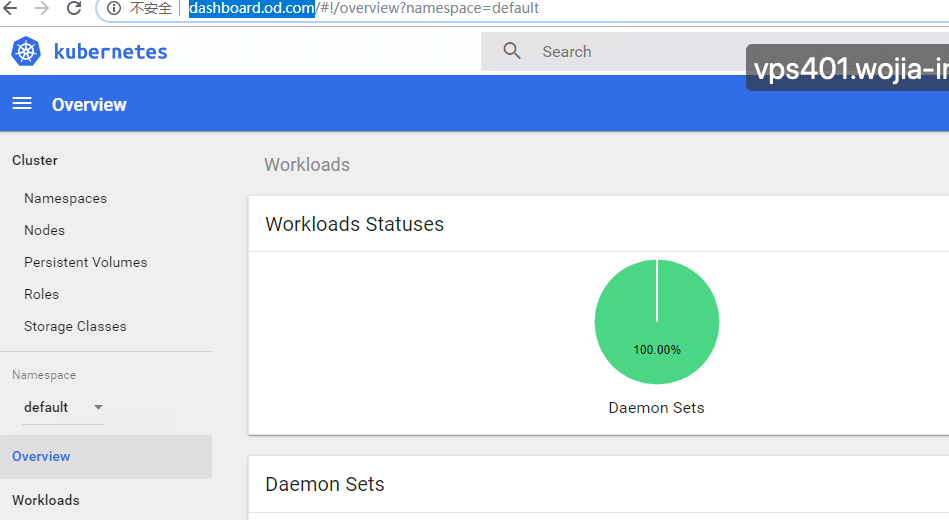Click the browser back arrow
Screen dimensions: 949x520
11,8
